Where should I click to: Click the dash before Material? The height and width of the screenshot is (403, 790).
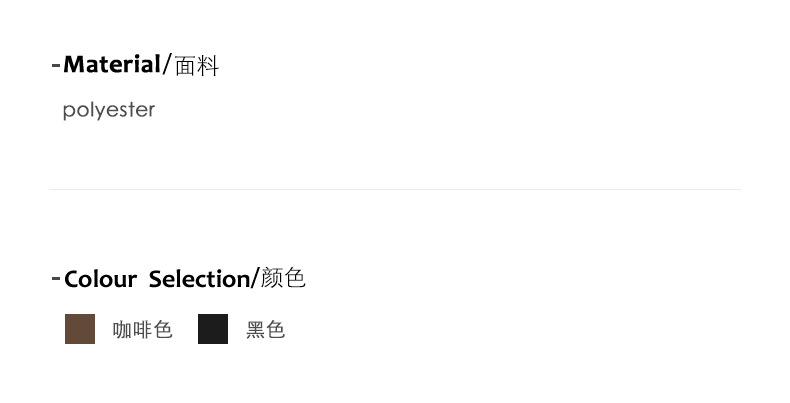click(x=56, y=66)
